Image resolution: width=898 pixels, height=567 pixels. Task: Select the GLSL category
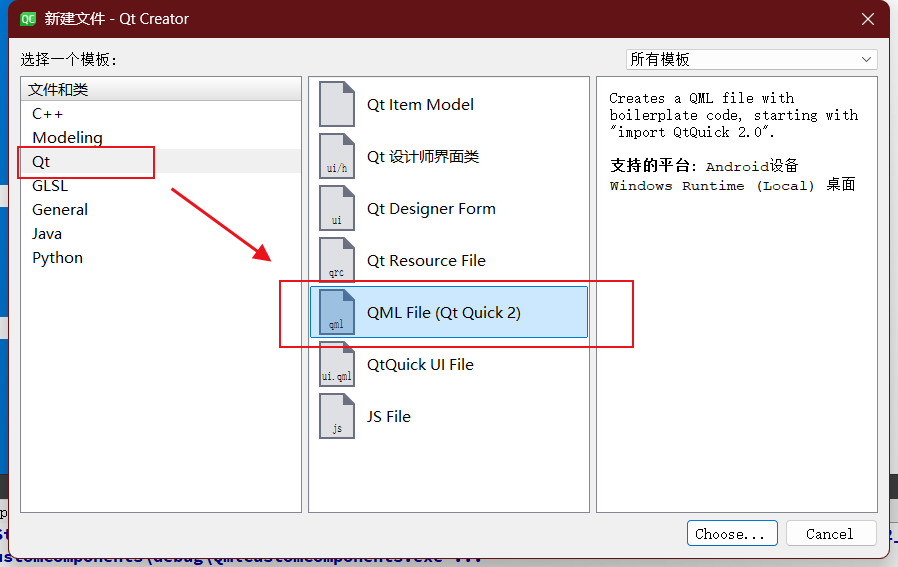(x=160, y=186)
